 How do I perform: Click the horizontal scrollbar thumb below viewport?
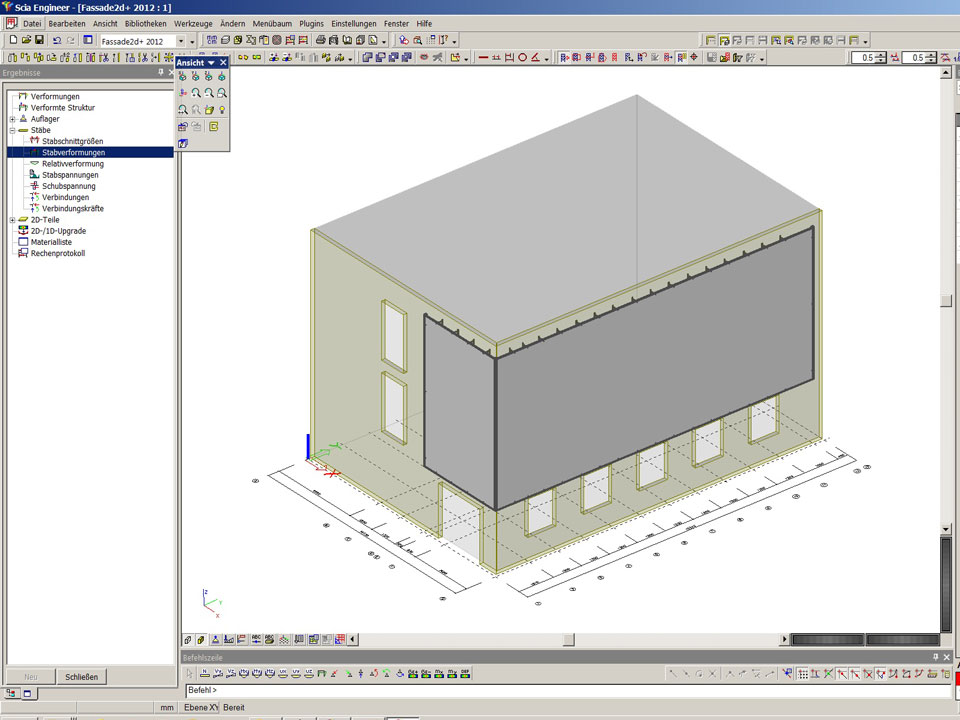coord(568,639)
